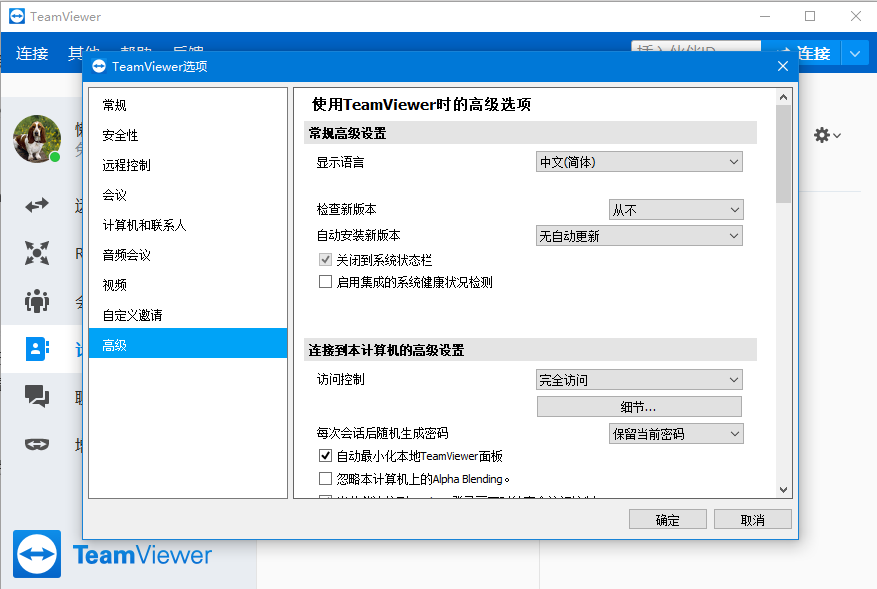Enable 启用集成的系统健康状况检测 checkbox

tap(325, 281)
